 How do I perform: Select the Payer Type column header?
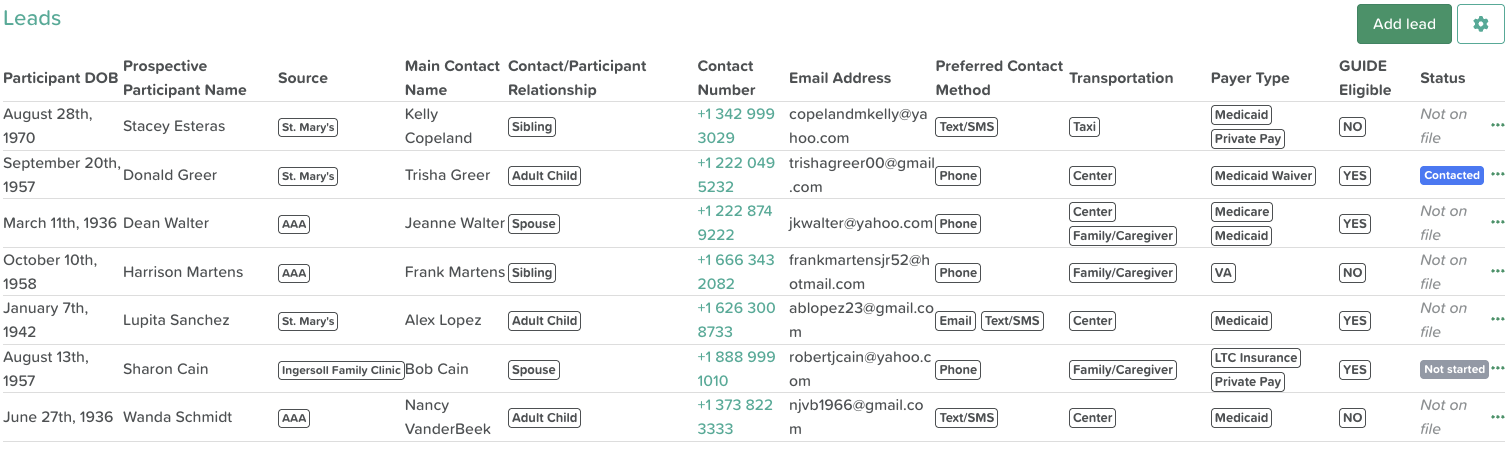[1250, 78]
